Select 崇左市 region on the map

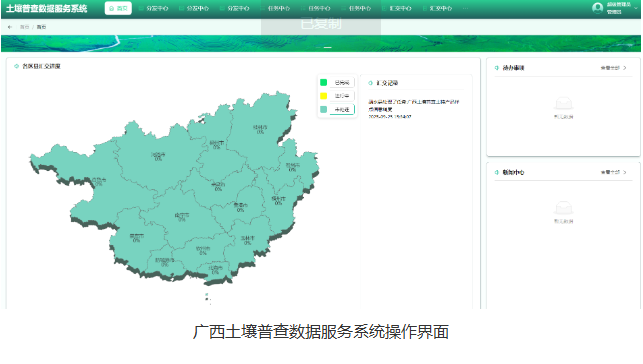coord(137,238)
